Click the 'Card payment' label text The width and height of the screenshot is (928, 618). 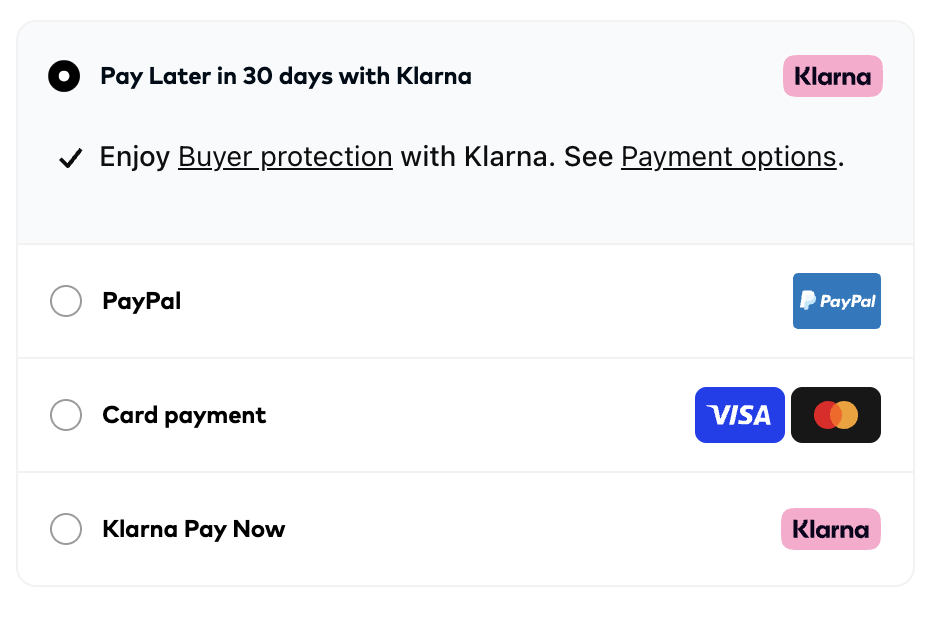point(184,415)
